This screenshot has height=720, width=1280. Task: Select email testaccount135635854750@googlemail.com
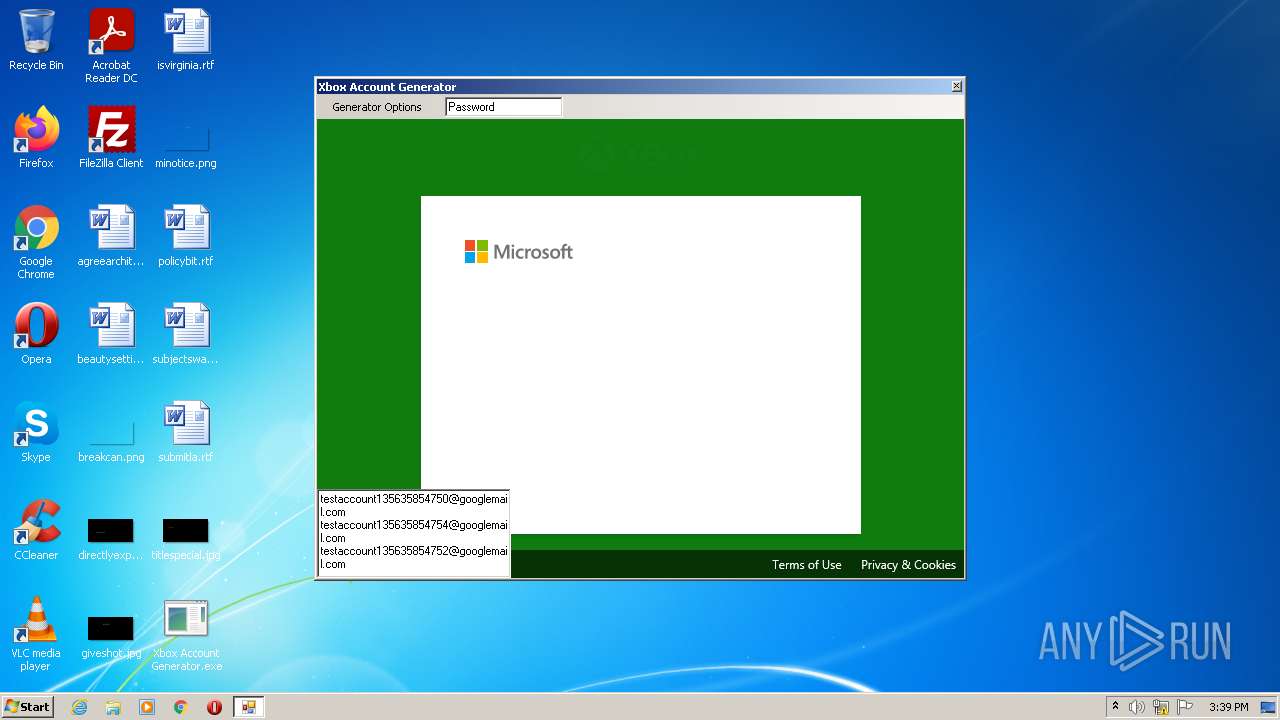[x=414, y=505]
